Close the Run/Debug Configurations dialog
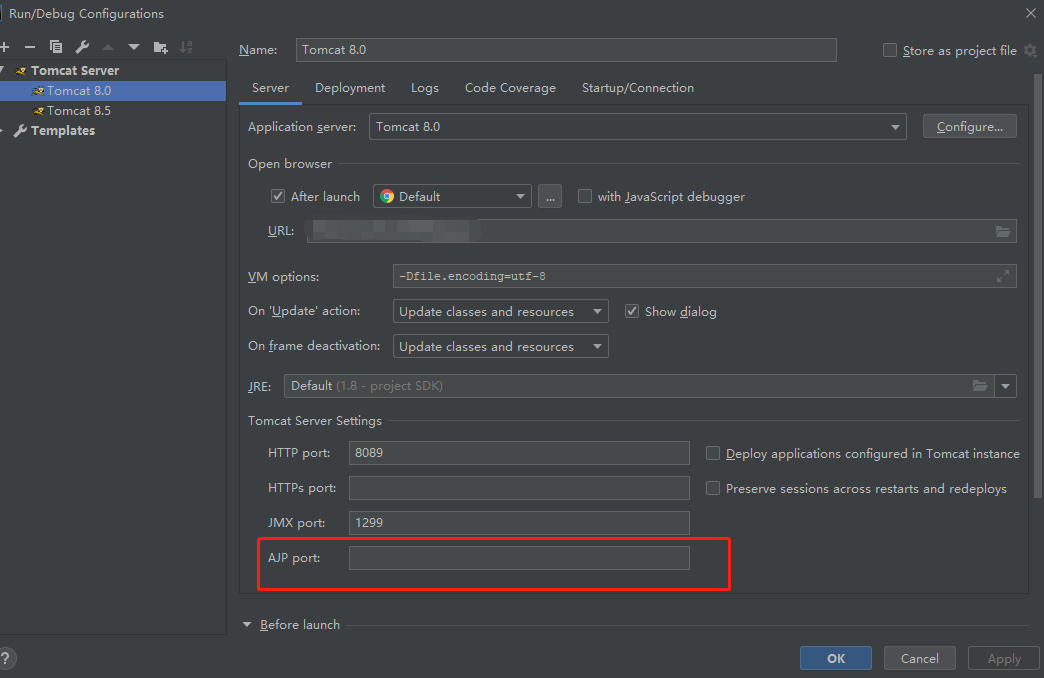Image resolution: width=1044 pixels, height=678 pixels. coord(1031,13)
